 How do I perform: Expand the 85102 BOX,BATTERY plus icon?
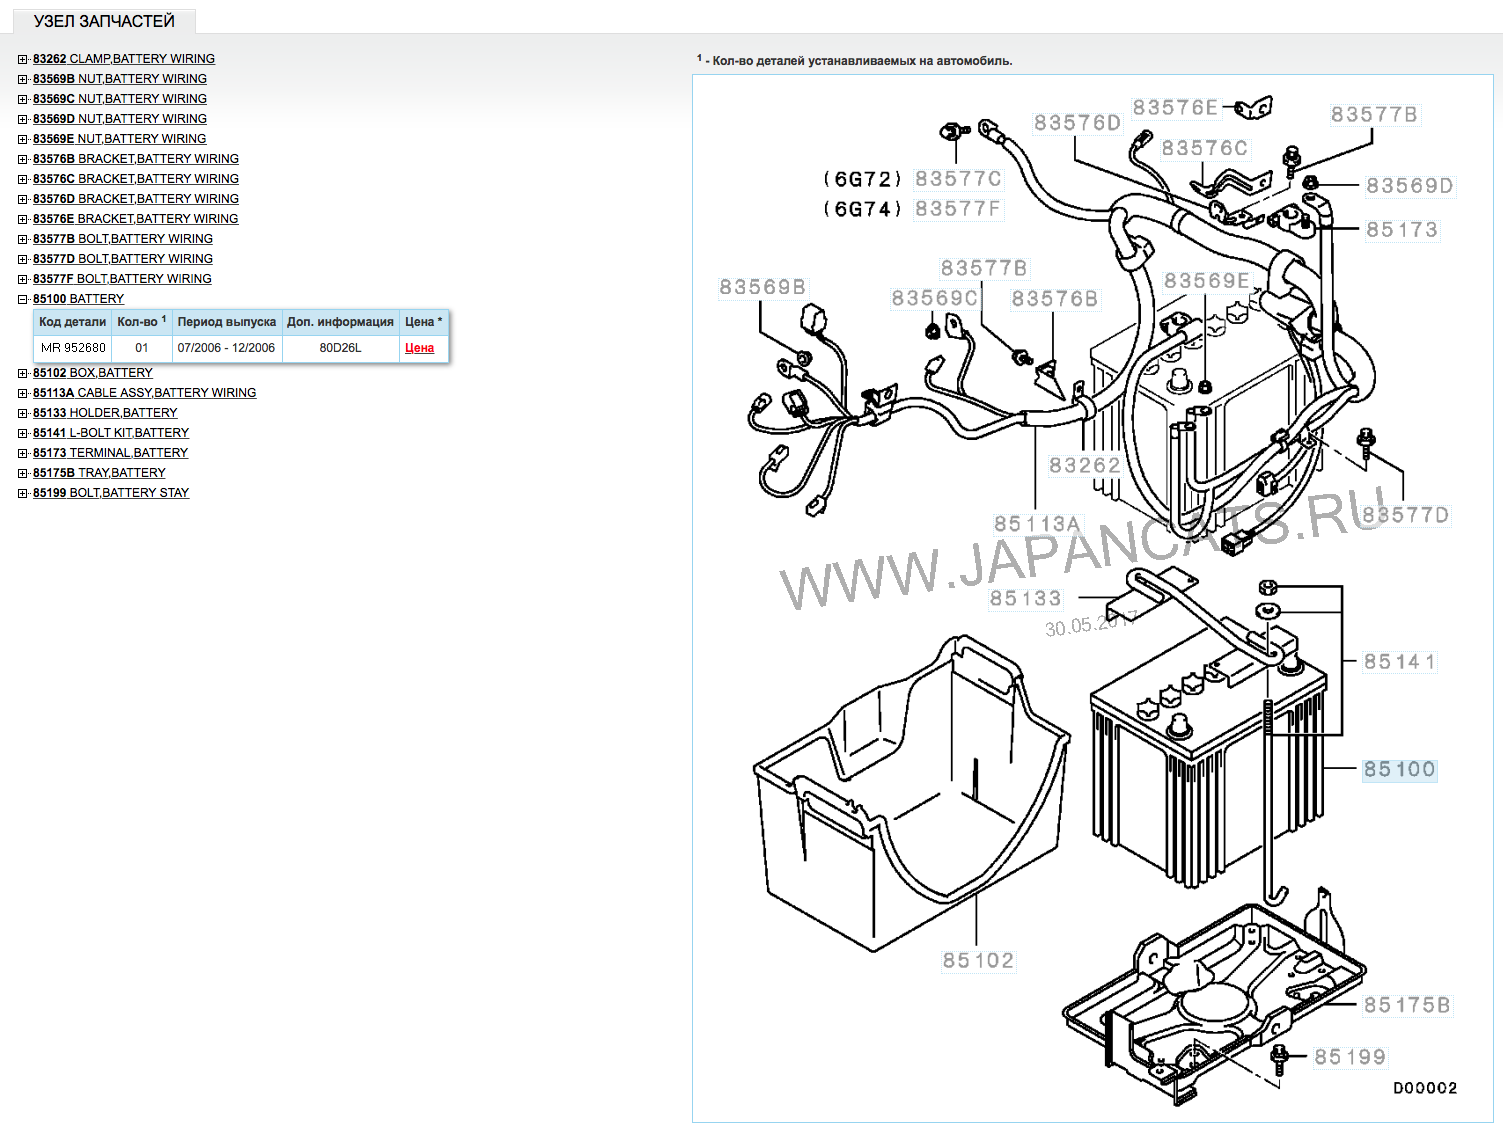[x=22, y=373]
